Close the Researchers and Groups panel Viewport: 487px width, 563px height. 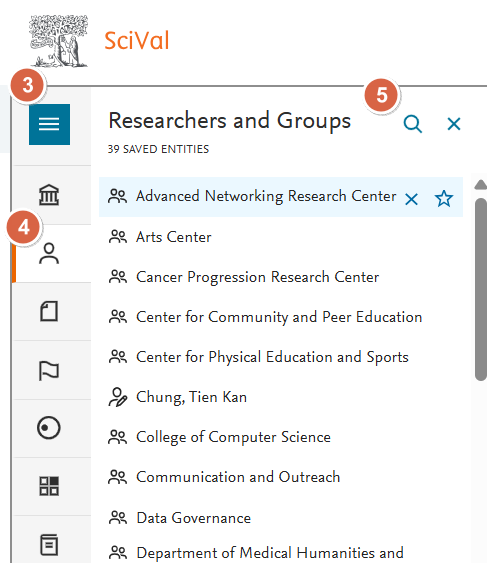tap(454, 124)
